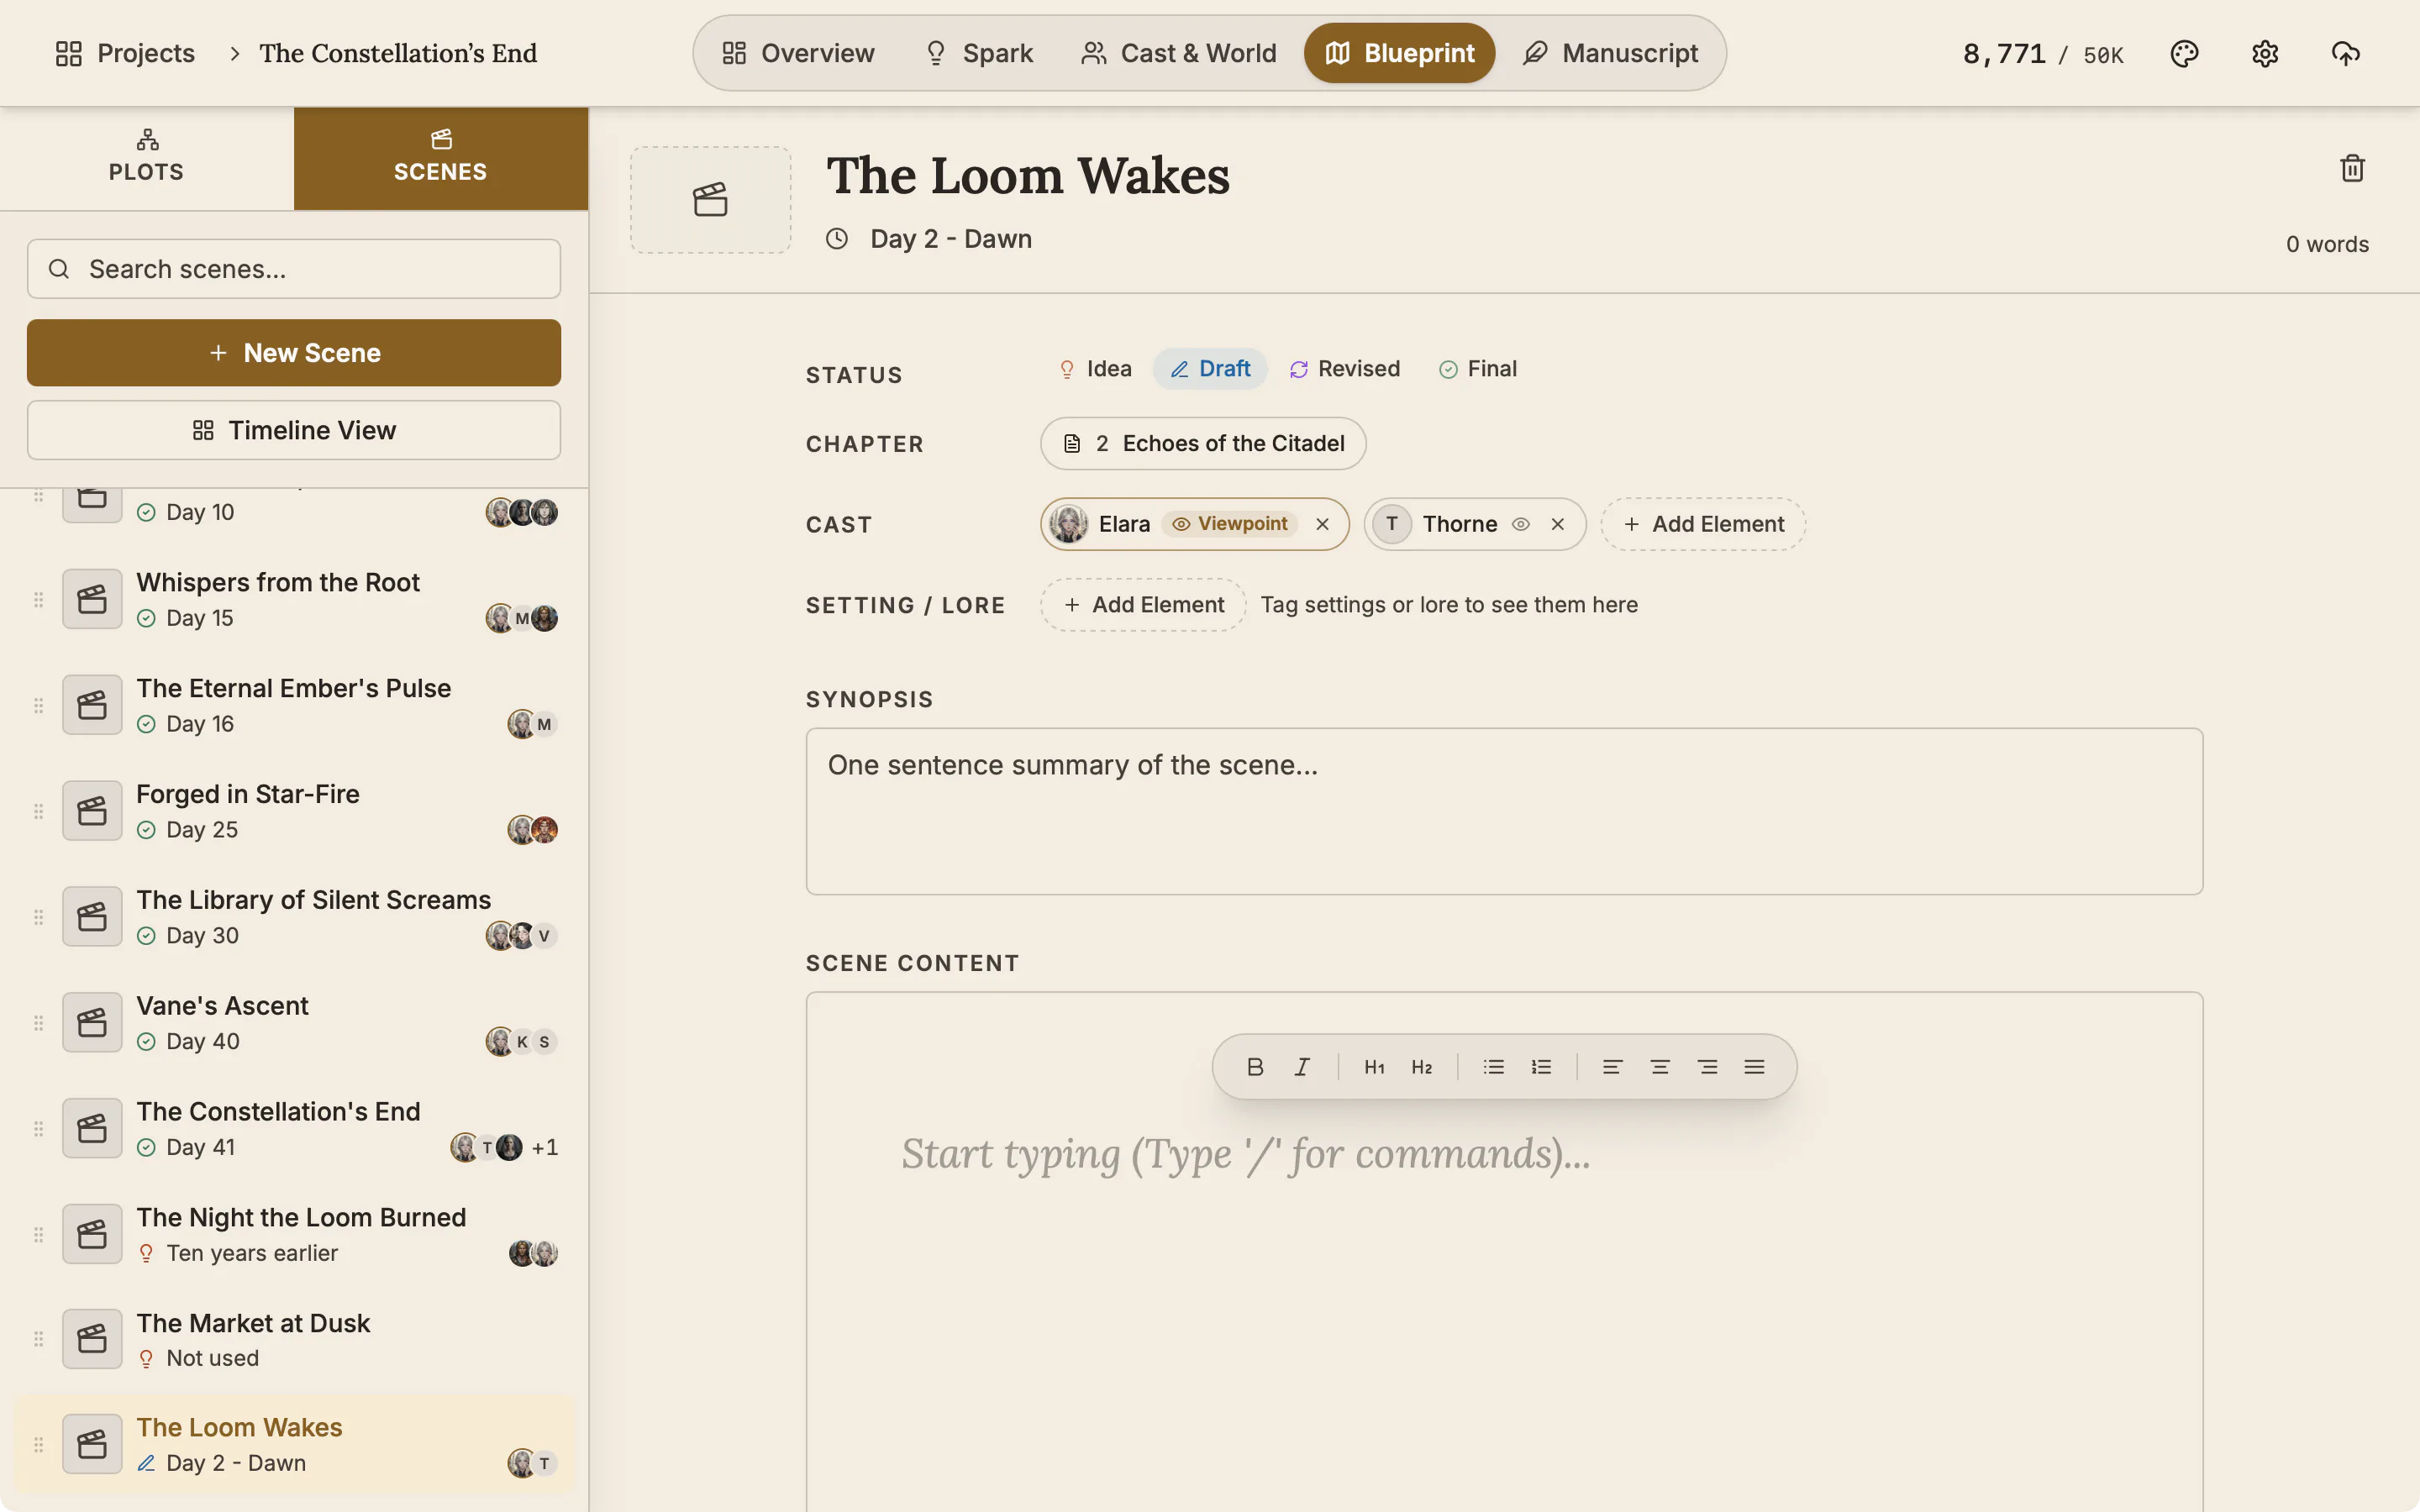
Task: Select The Night the Loom Burned scene
Action: click(x=294, y=1234)
